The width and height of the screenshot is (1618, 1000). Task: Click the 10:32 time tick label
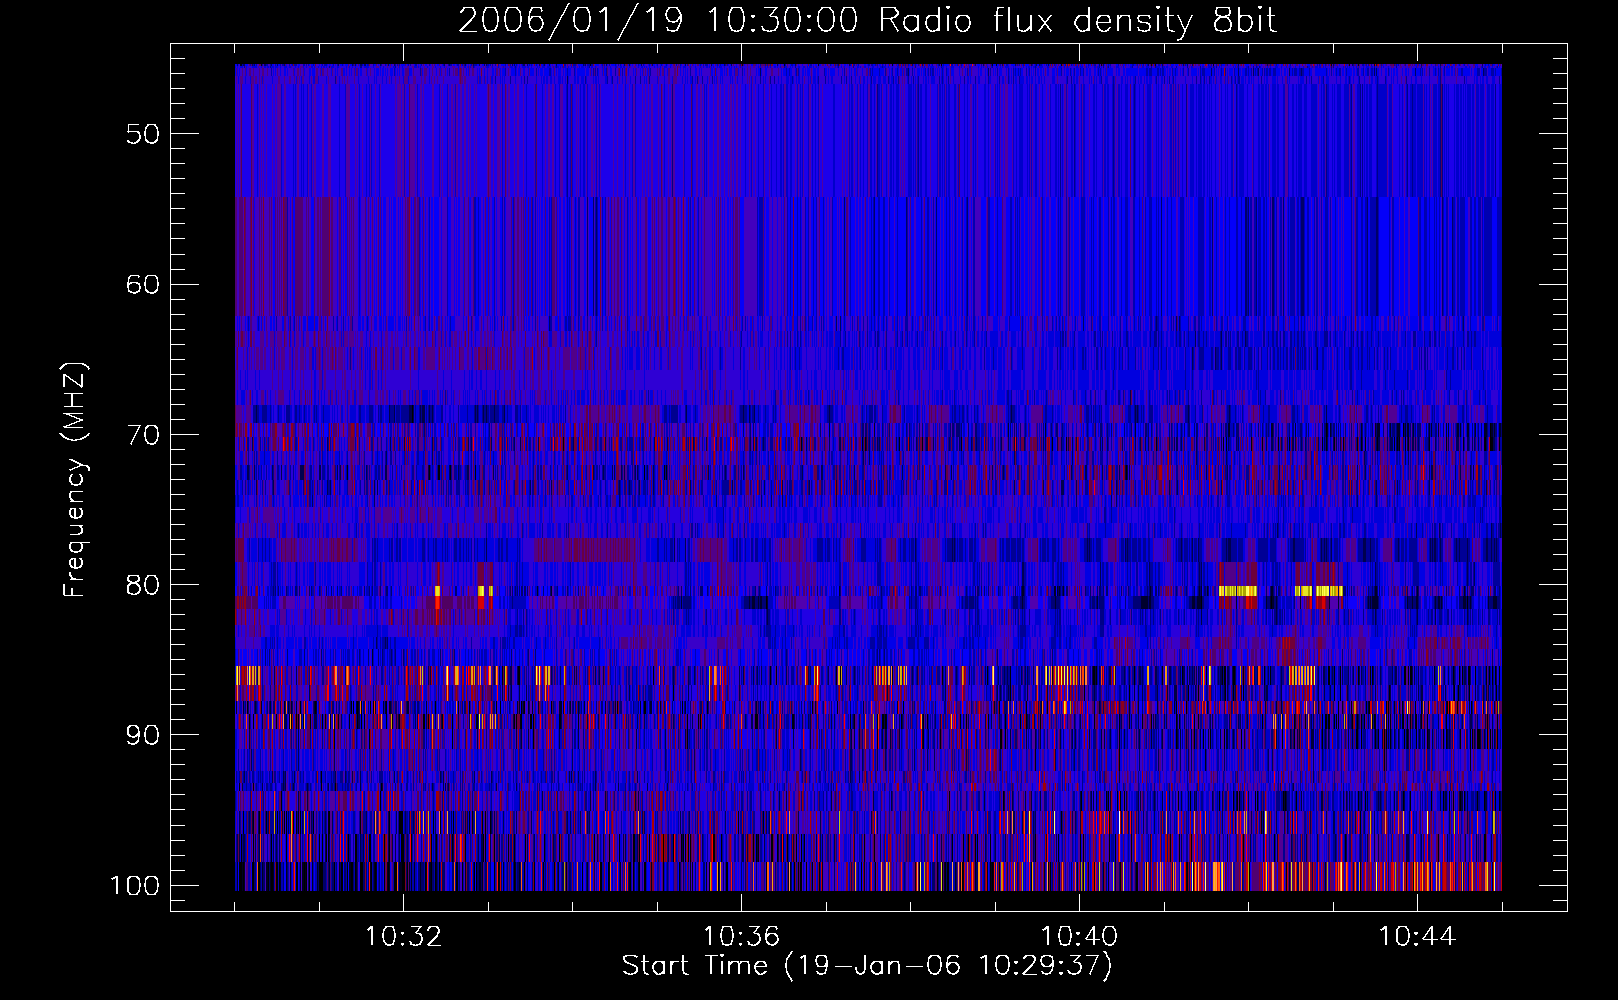(x=403, y=937)
